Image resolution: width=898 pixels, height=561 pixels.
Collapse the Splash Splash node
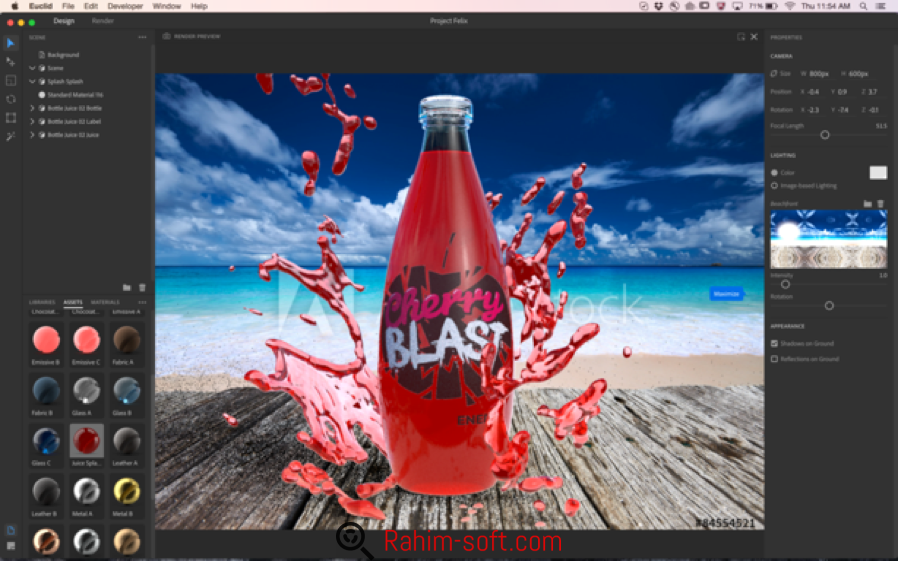(32, 81)
